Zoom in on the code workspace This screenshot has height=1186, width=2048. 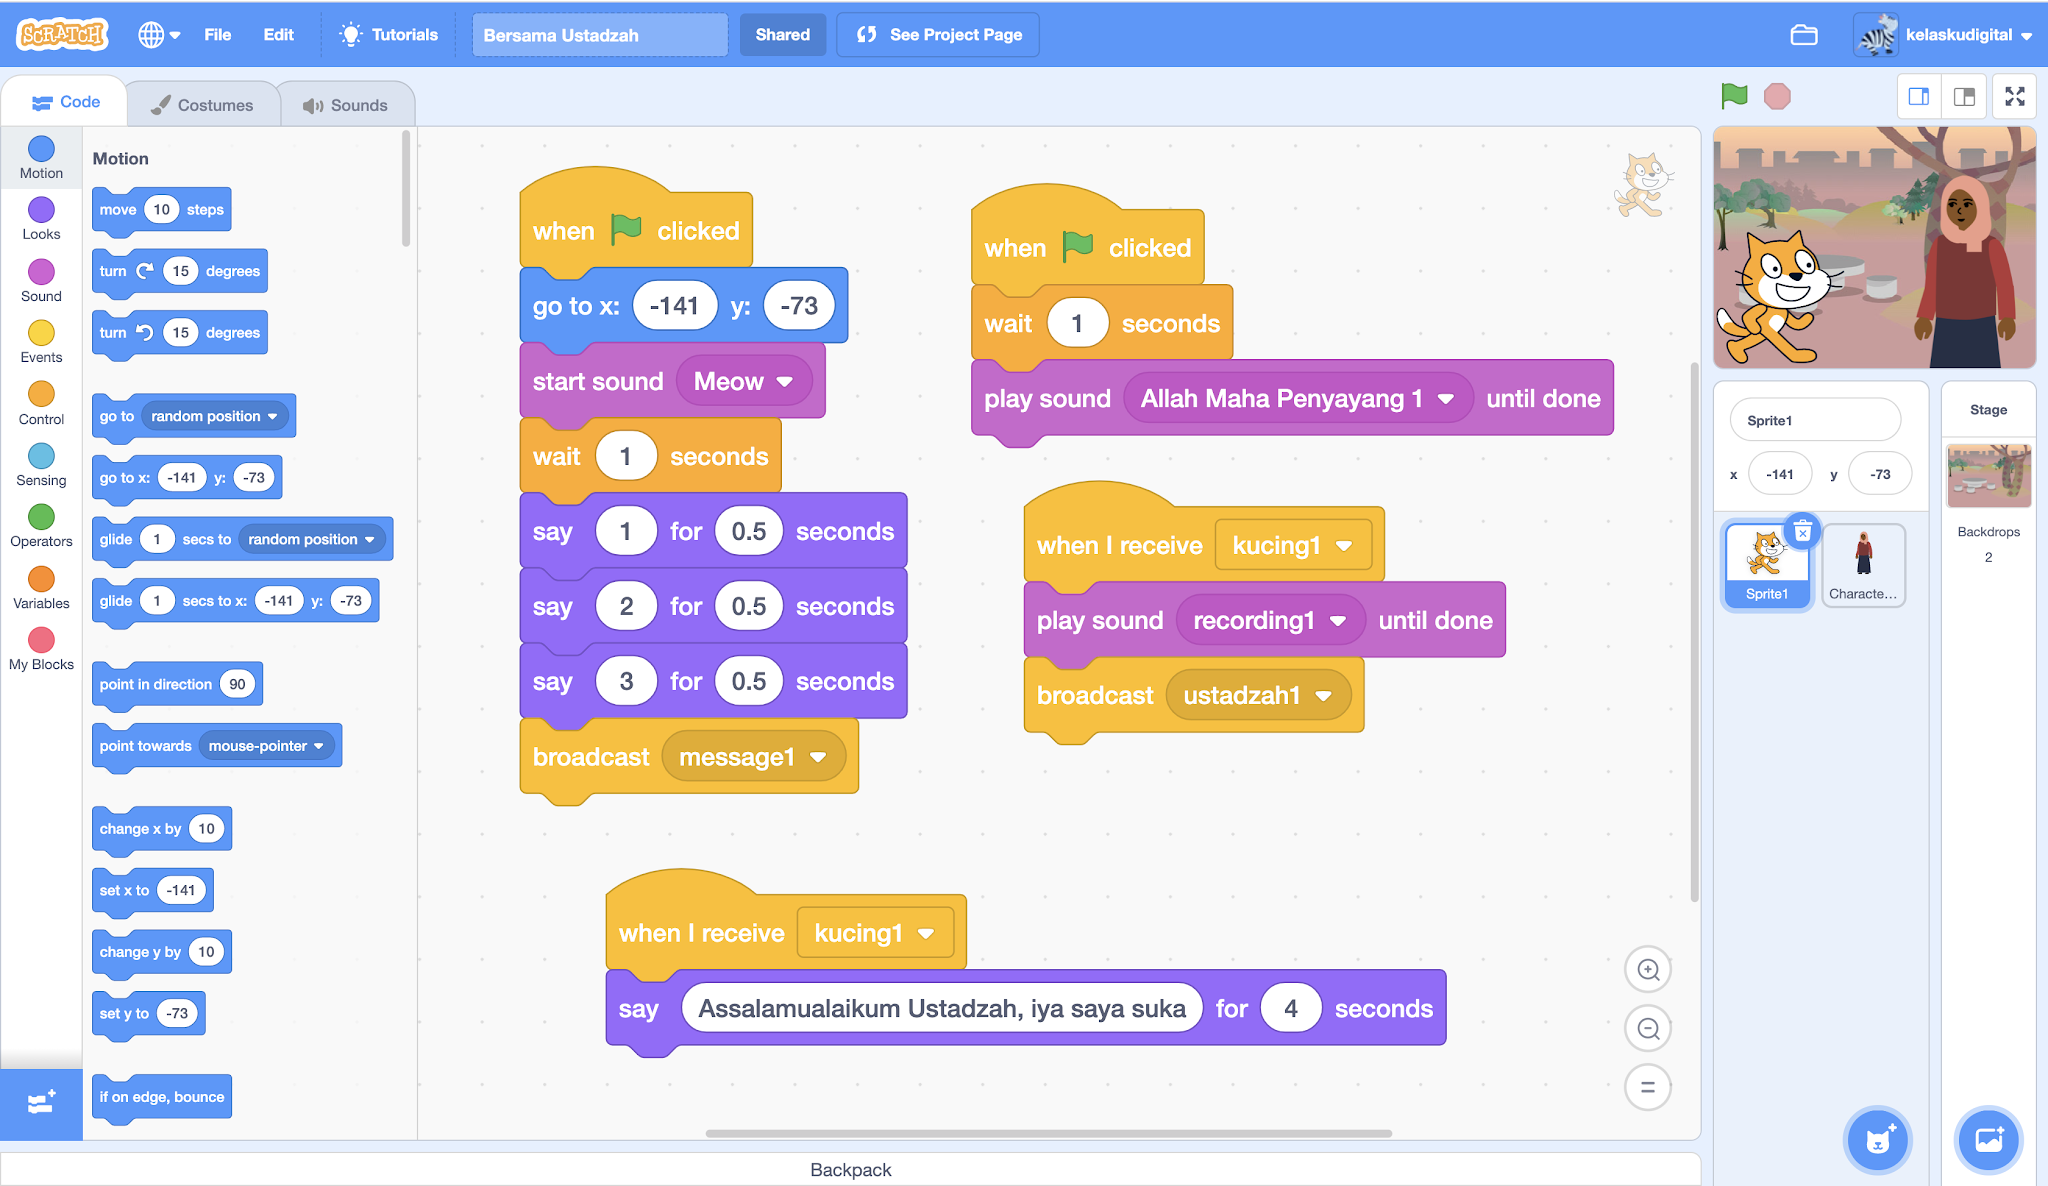pyautogui.click(x=1648, y=969)
